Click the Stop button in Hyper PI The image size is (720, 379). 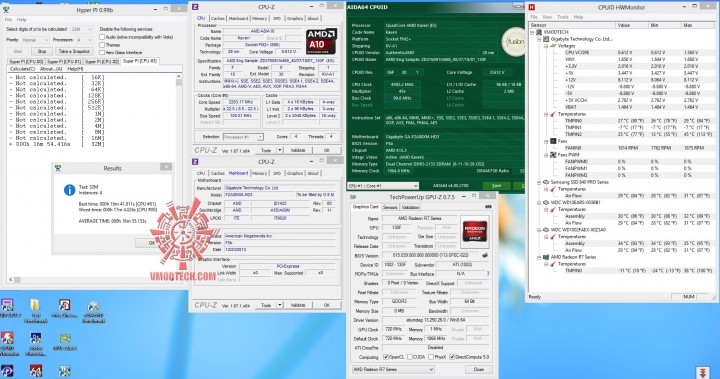(x=42, y=51)
